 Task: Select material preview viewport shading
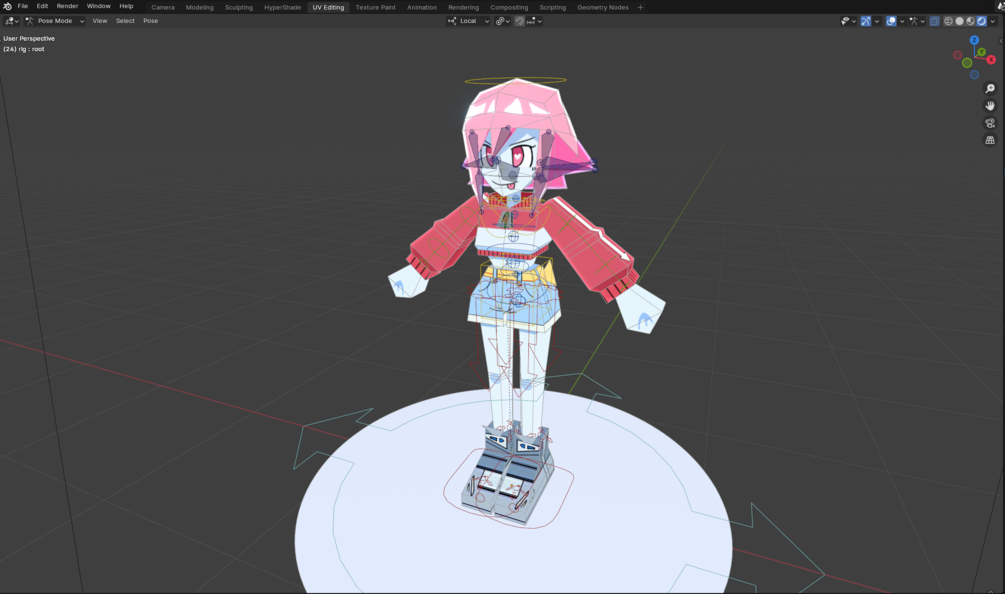click(970, 21)
